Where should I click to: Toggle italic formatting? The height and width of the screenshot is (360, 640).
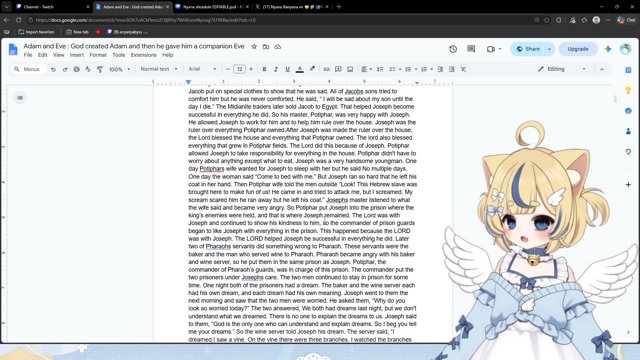pyautogui.click(x=276, y=69)
